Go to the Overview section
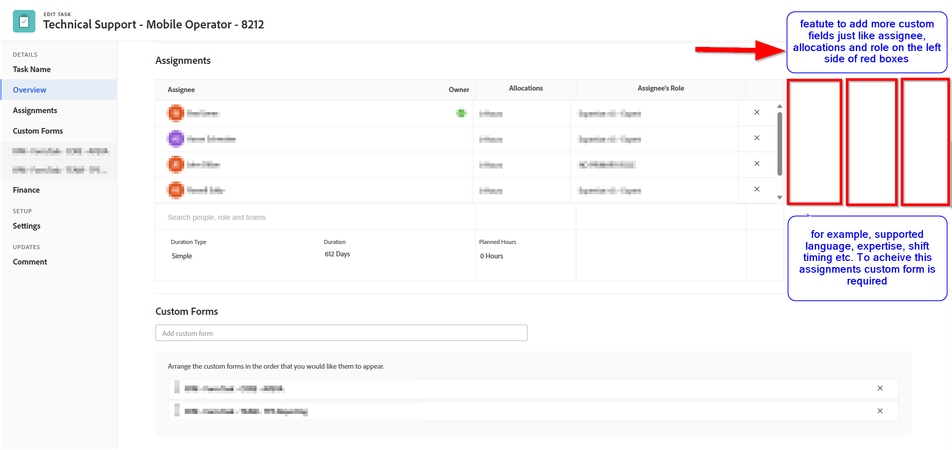The width and height of the screenshot is (952, 450). click(x=30, y=90)
